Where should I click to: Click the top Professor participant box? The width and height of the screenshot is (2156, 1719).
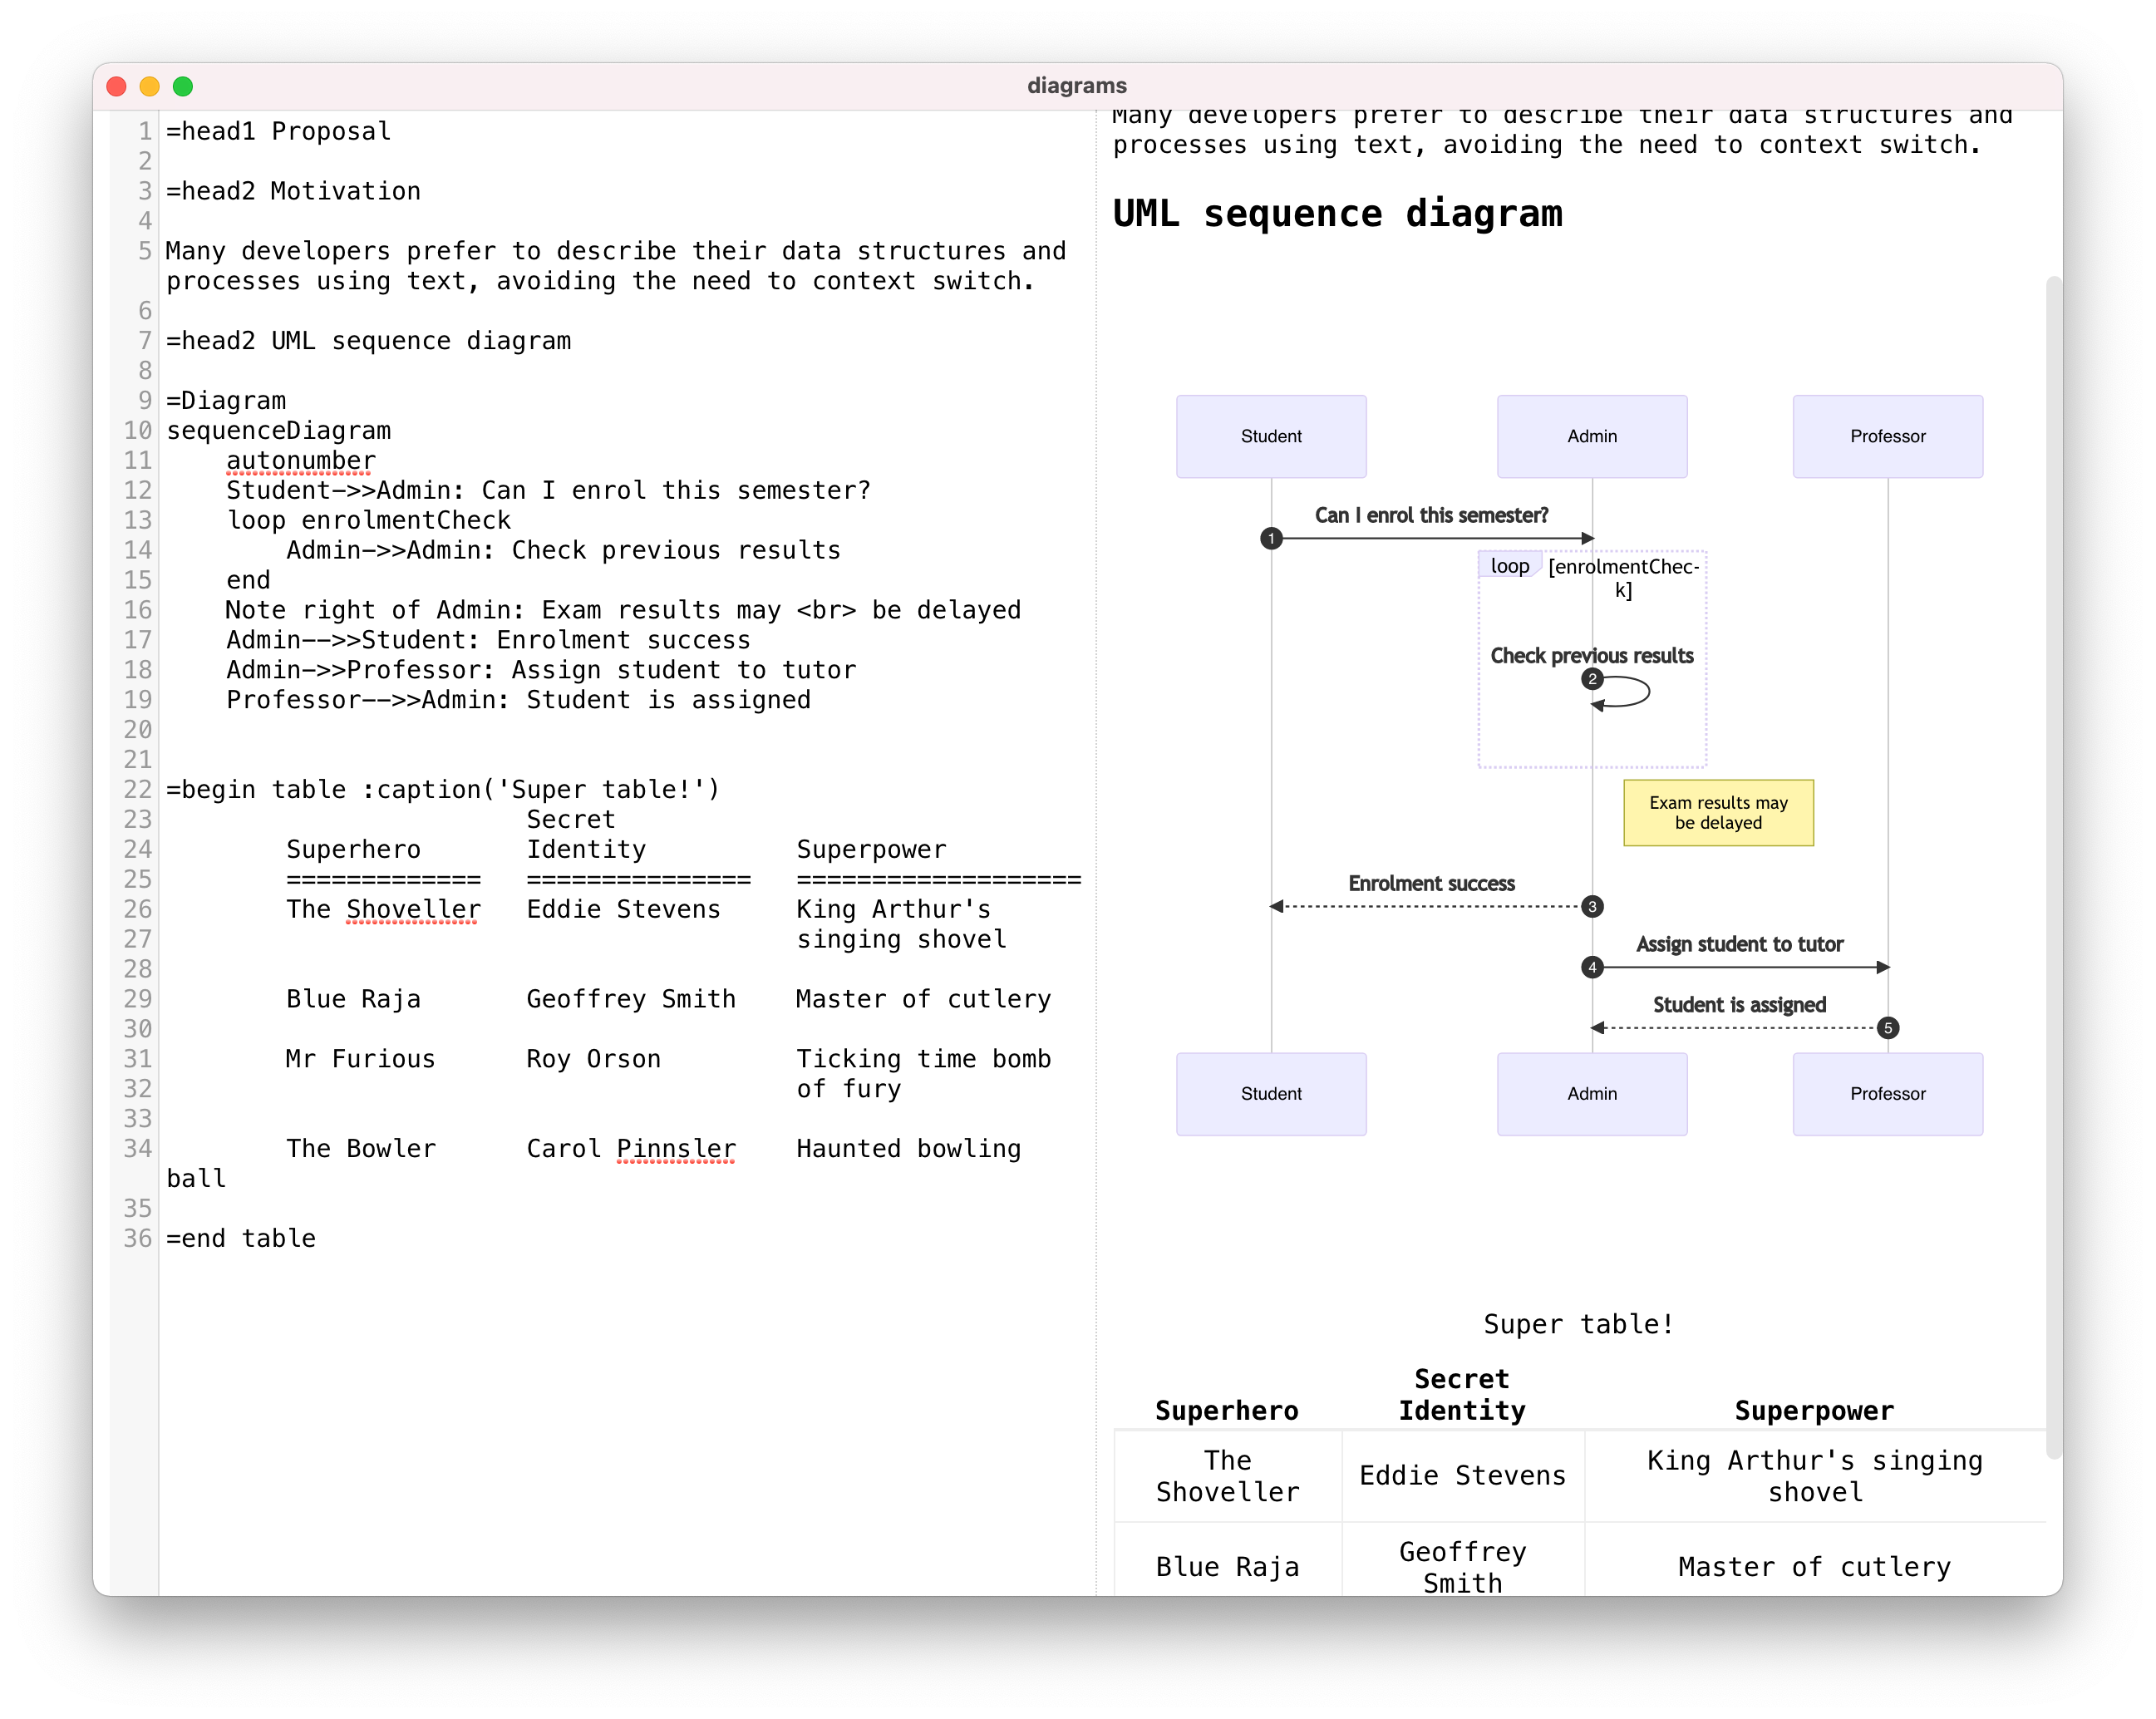(x=1887, y=436)
